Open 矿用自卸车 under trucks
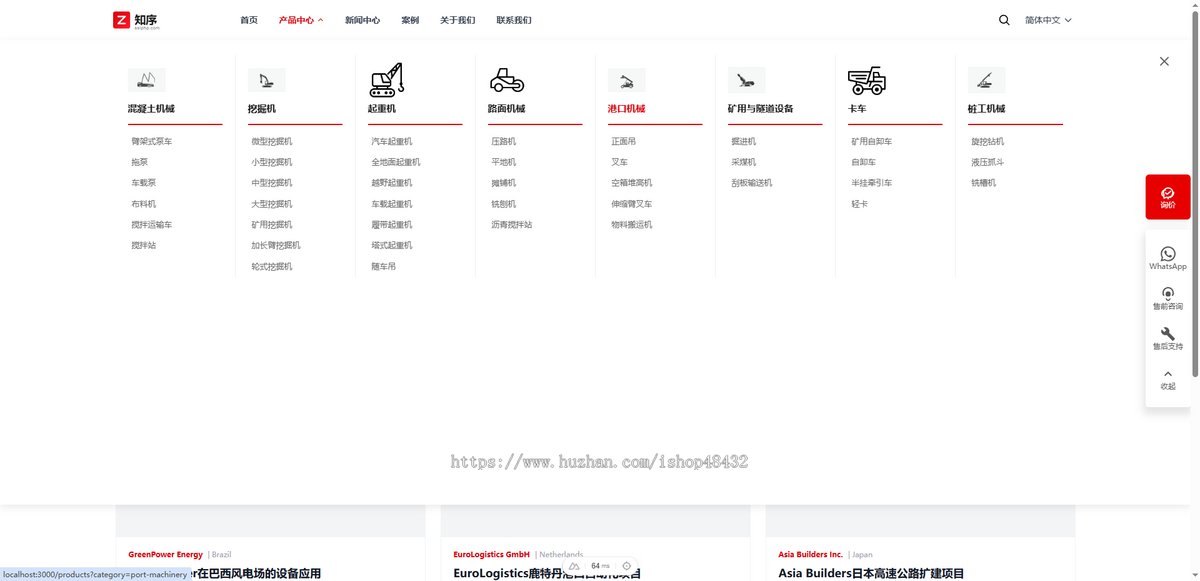The width and height of the screenshot is (1200, 581). 872,141
